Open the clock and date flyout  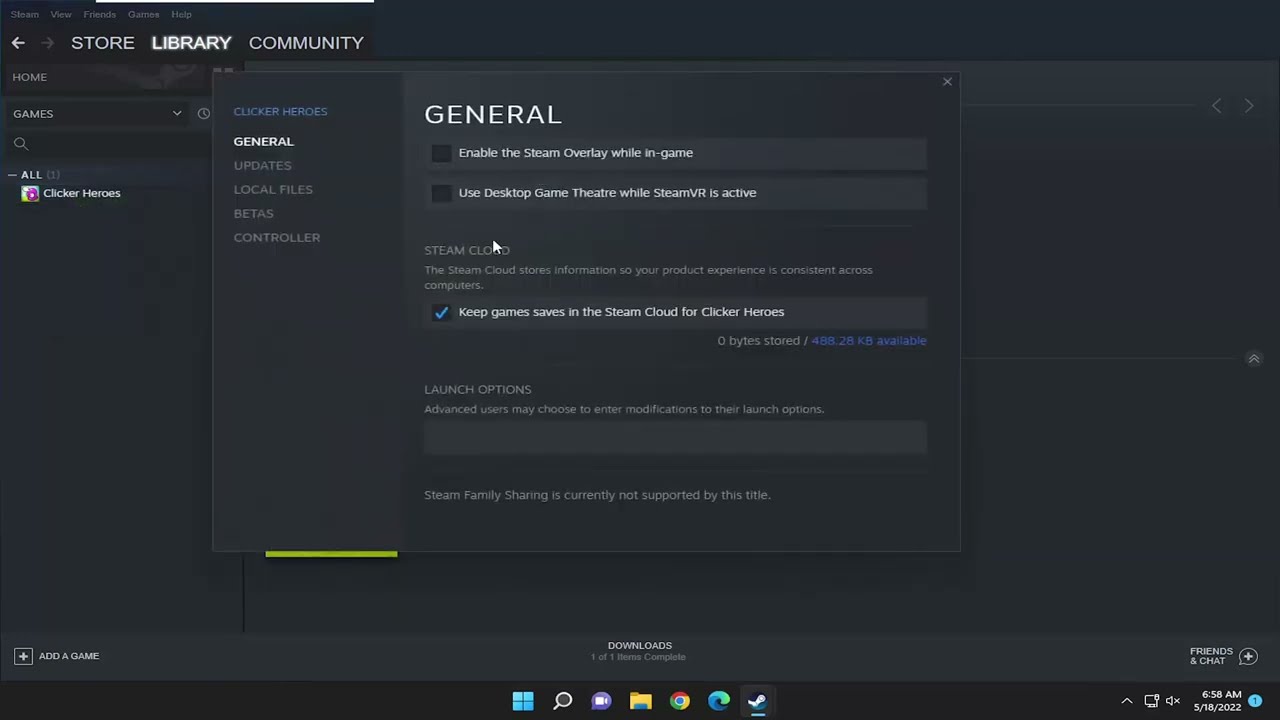1217,701
